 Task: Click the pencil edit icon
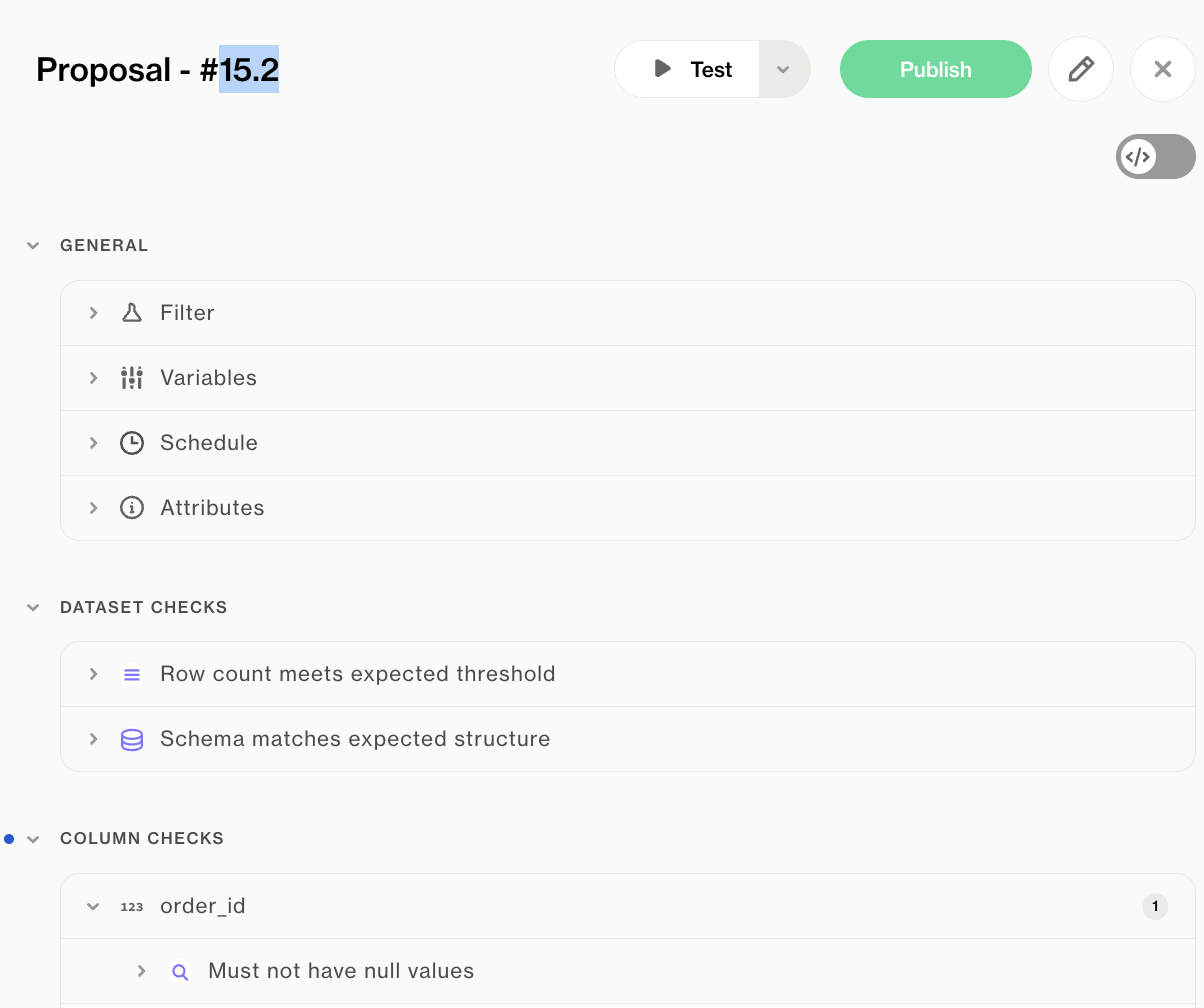1080,69
